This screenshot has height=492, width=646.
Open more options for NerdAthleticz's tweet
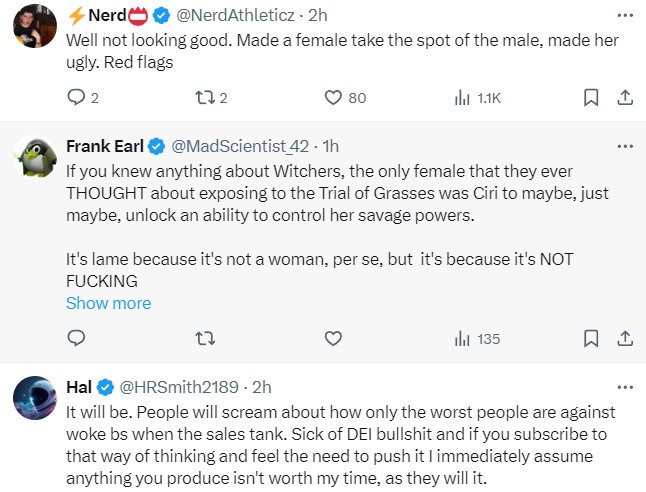point(625,16)
